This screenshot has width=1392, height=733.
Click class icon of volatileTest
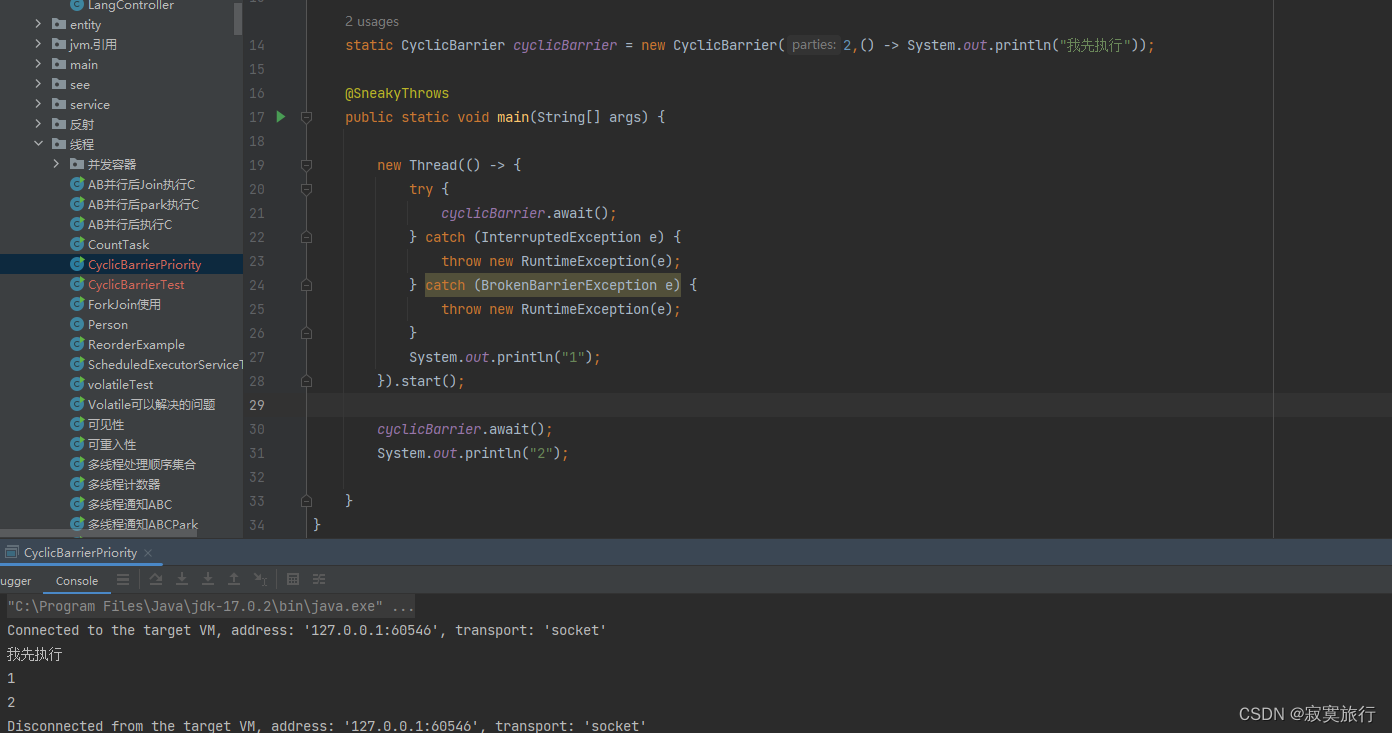click(77, 384)
